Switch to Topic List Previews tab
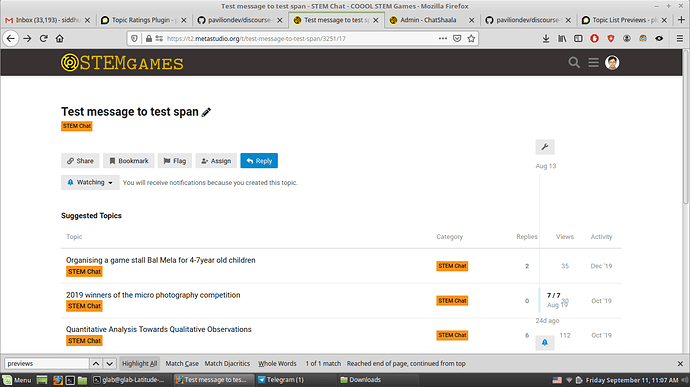The image size is (690, 387). pos(624,20)
